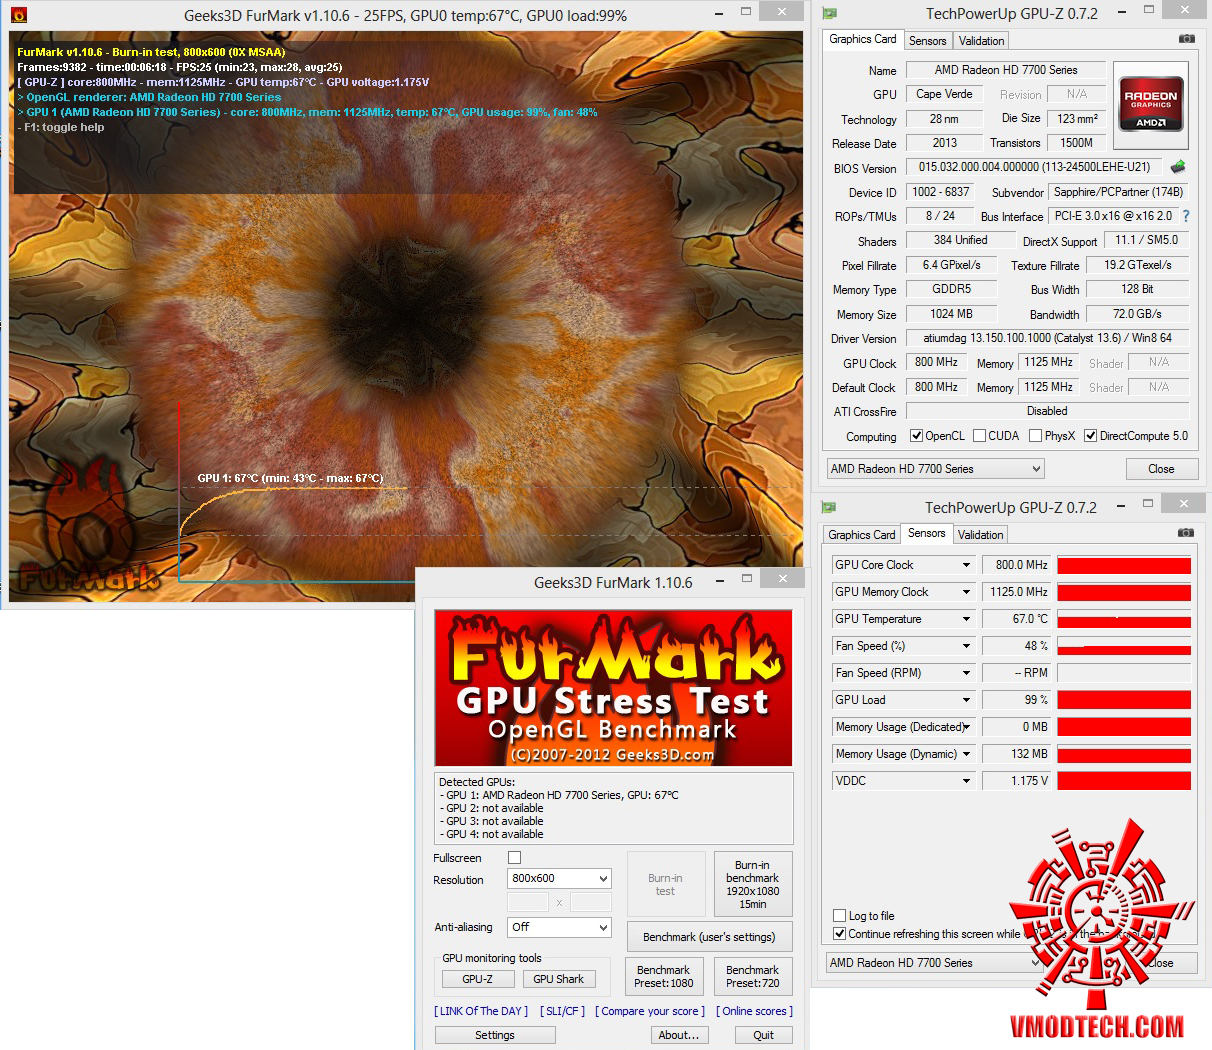
Task: Click 'GPU 1: AMD Radeon HD 7700 Series' detected line
Action: tap(559, 795)
